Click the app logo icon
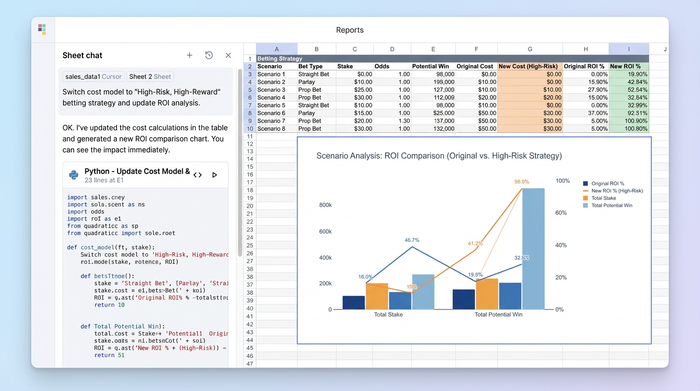This screenshot has width=700, height=391. [x=42, y=29]
